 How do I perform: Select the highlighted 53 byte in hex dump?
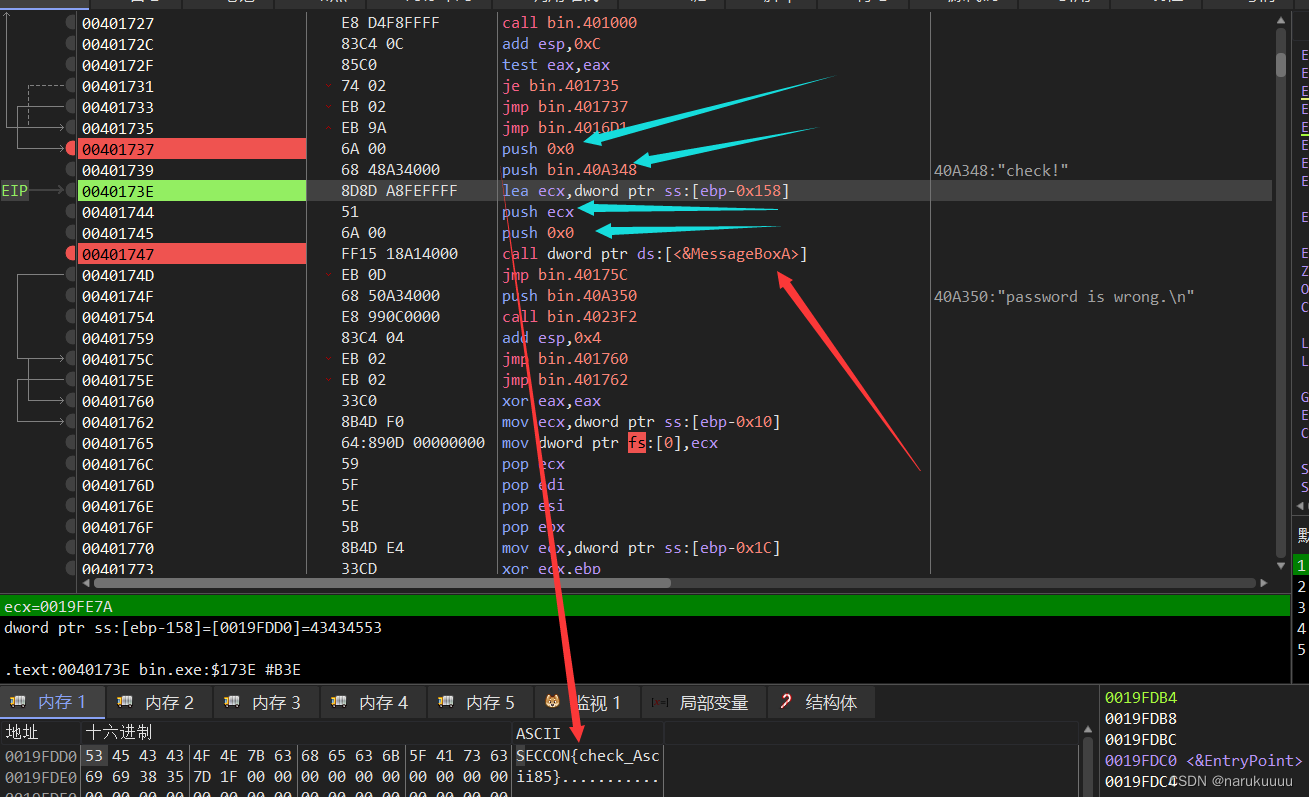[94, 756]
